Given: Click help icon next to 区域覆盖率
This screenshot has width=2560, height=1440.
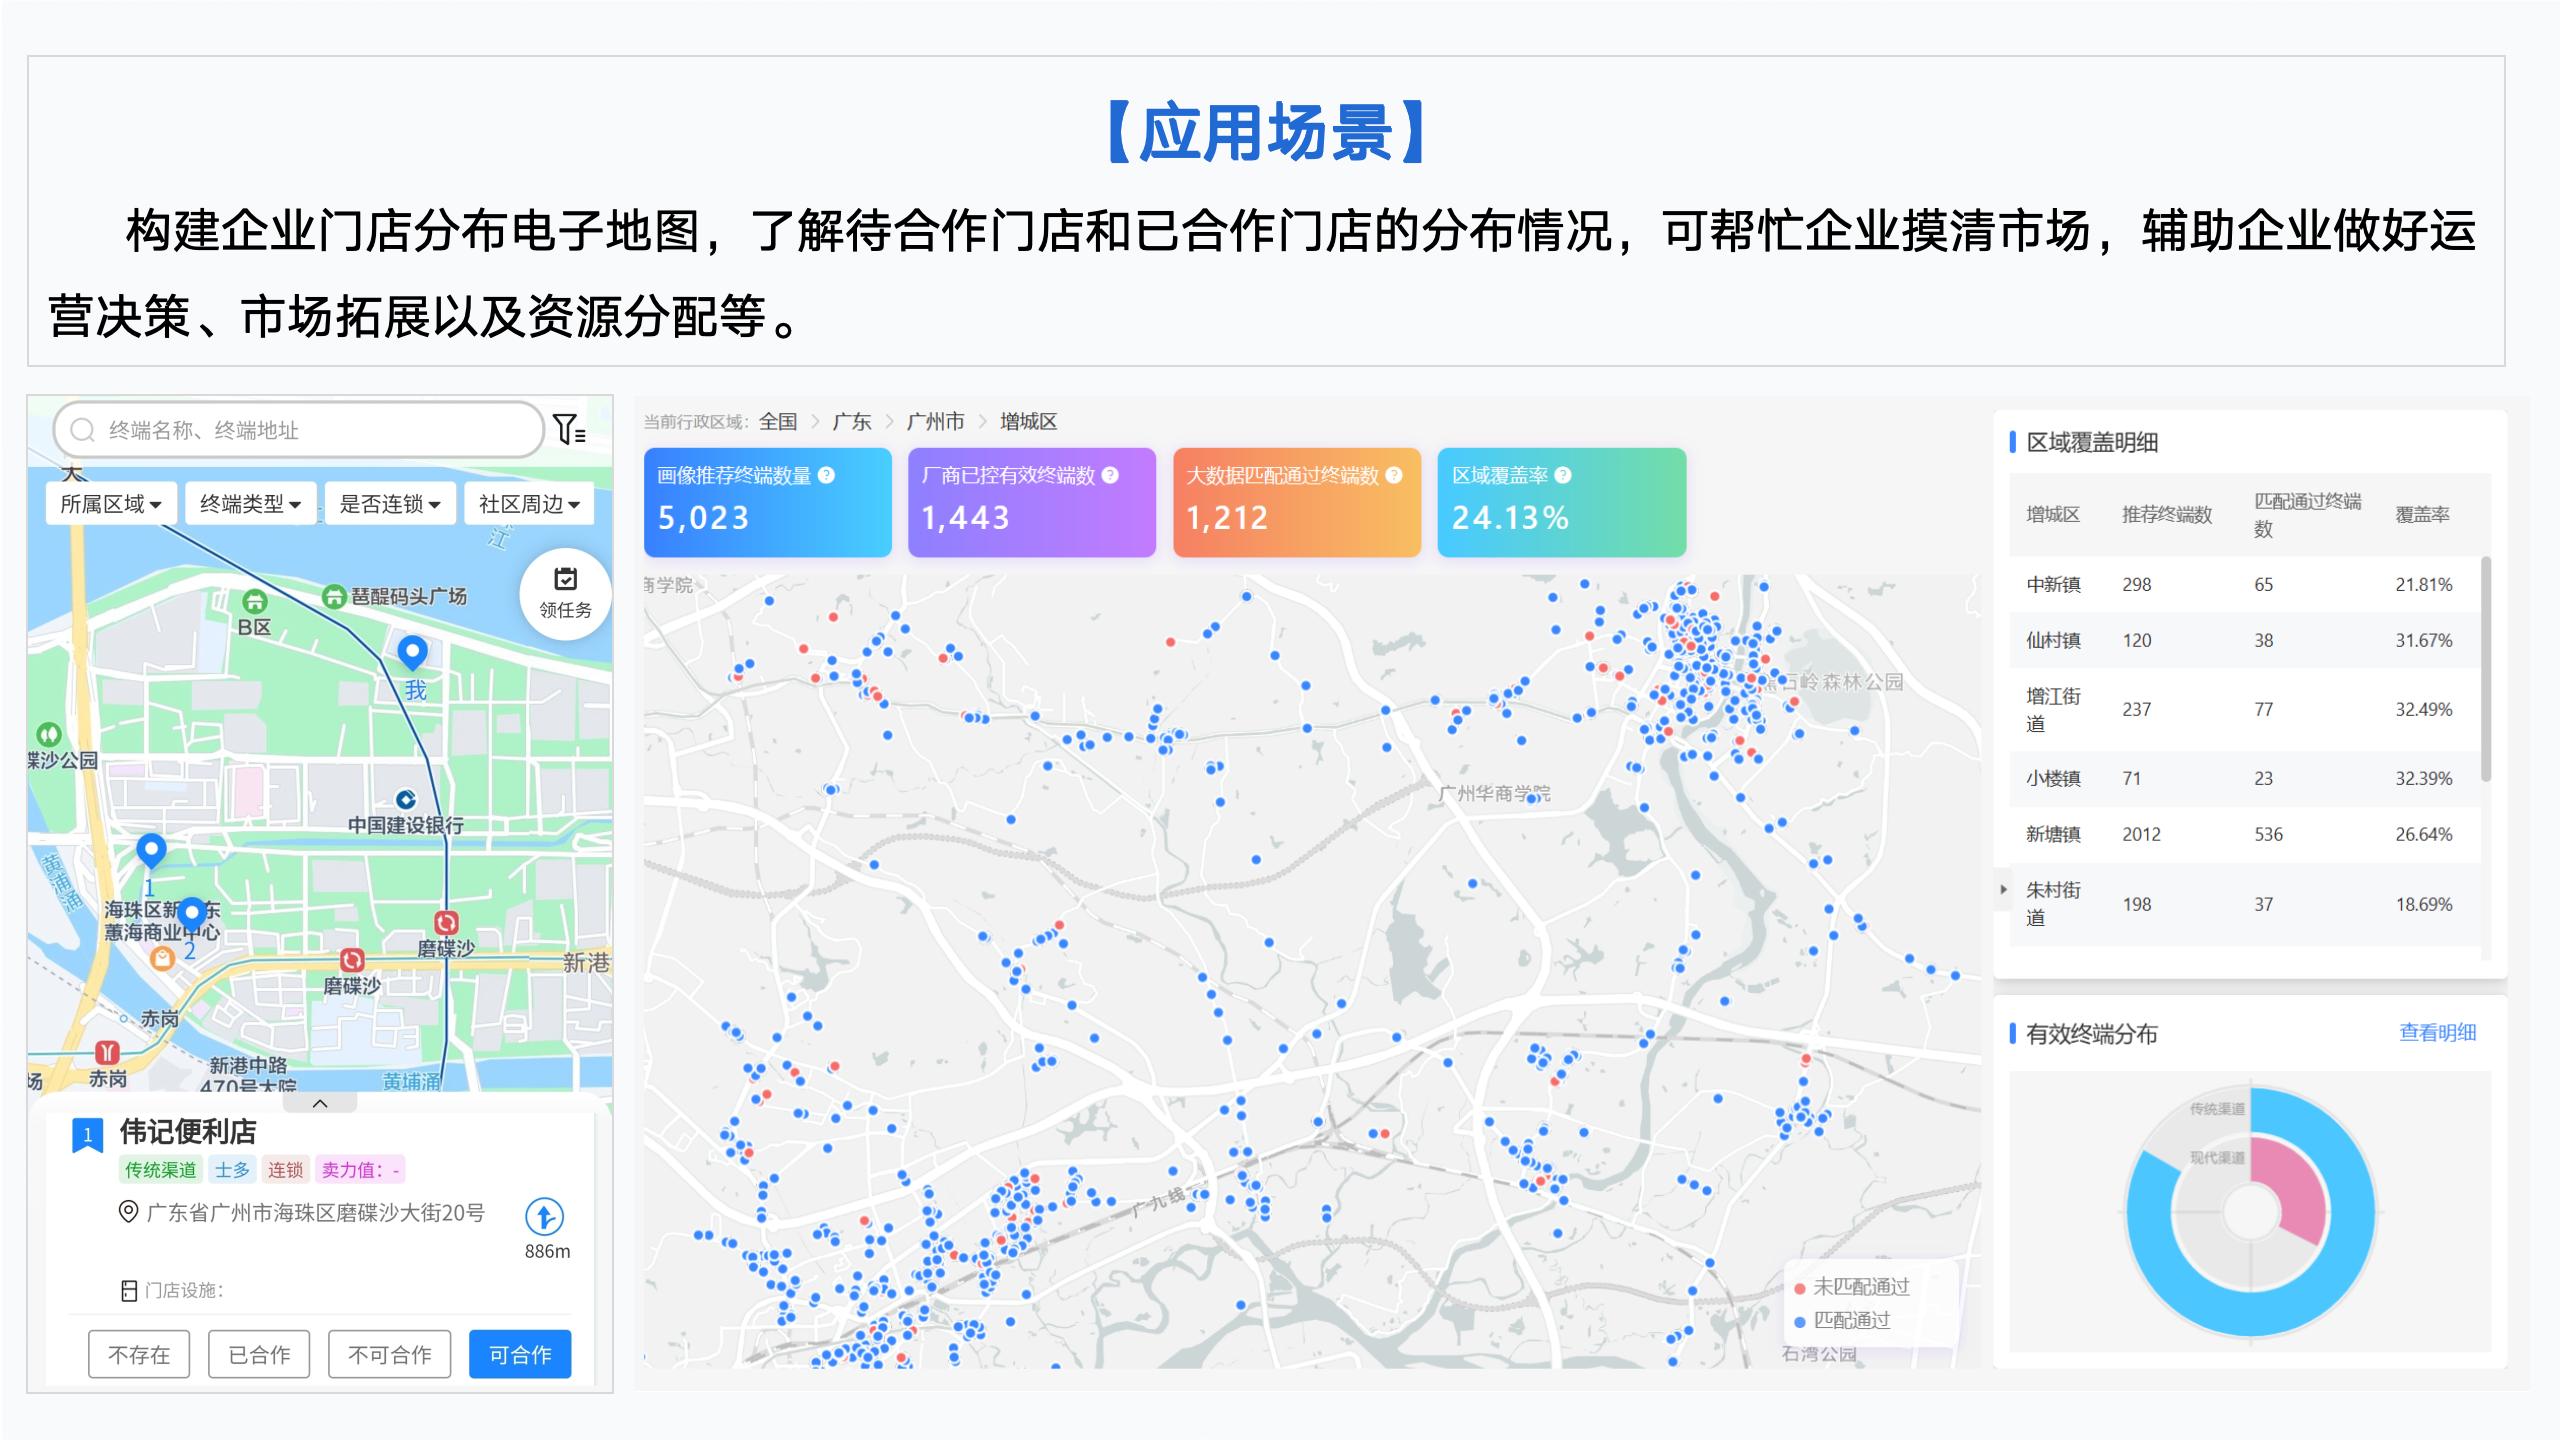Looking at the screenshot, I should point(1563,476).
